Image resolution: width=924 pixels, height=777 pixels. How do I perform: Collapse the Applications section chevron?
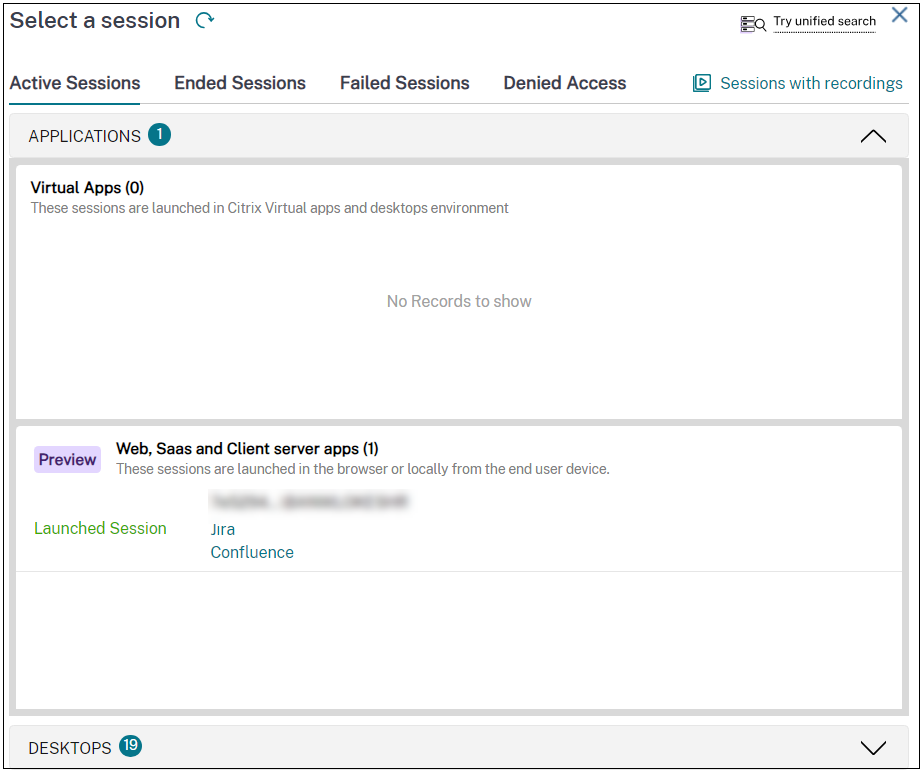(873, 136)
